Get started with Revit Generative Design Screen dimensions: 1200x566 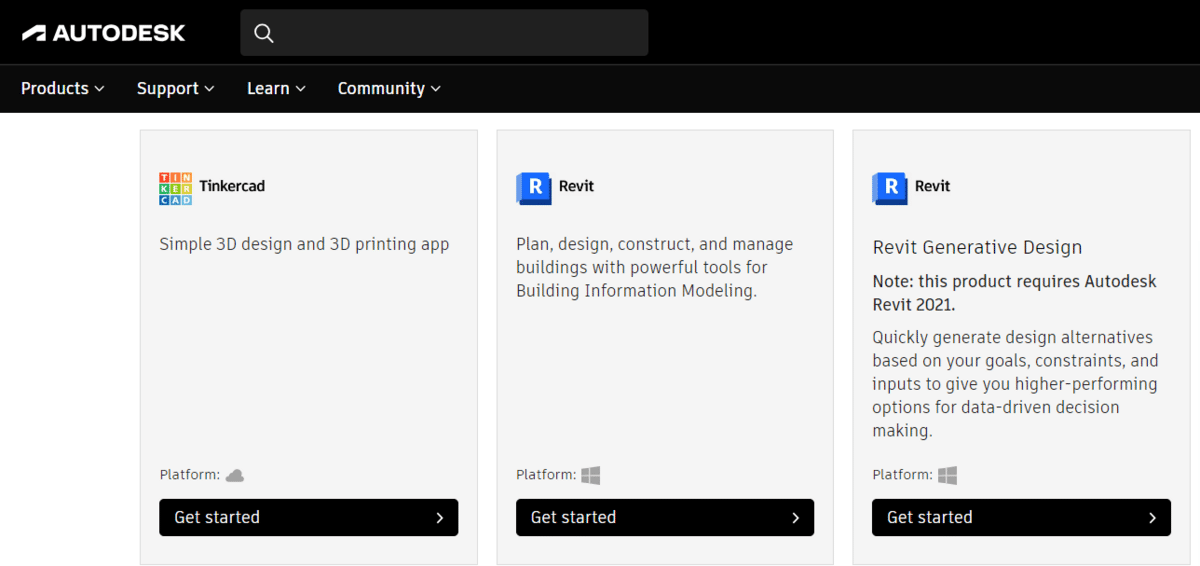click(x=1021, y=517)
